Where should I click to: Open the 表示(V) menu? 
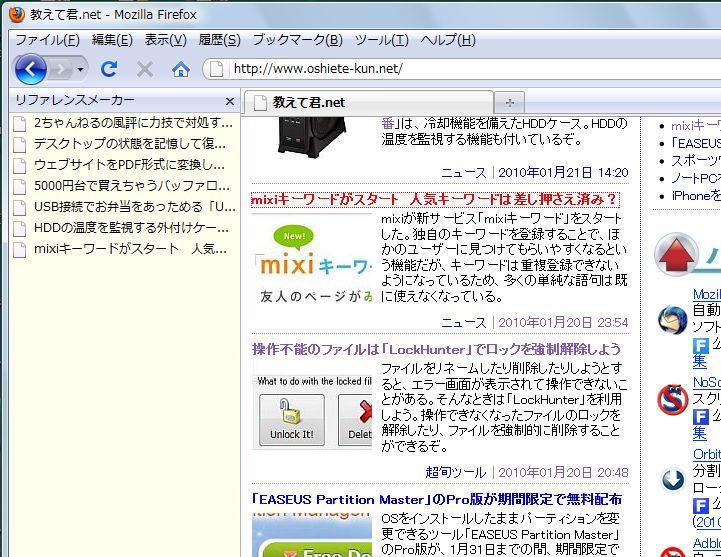(166, 40)
